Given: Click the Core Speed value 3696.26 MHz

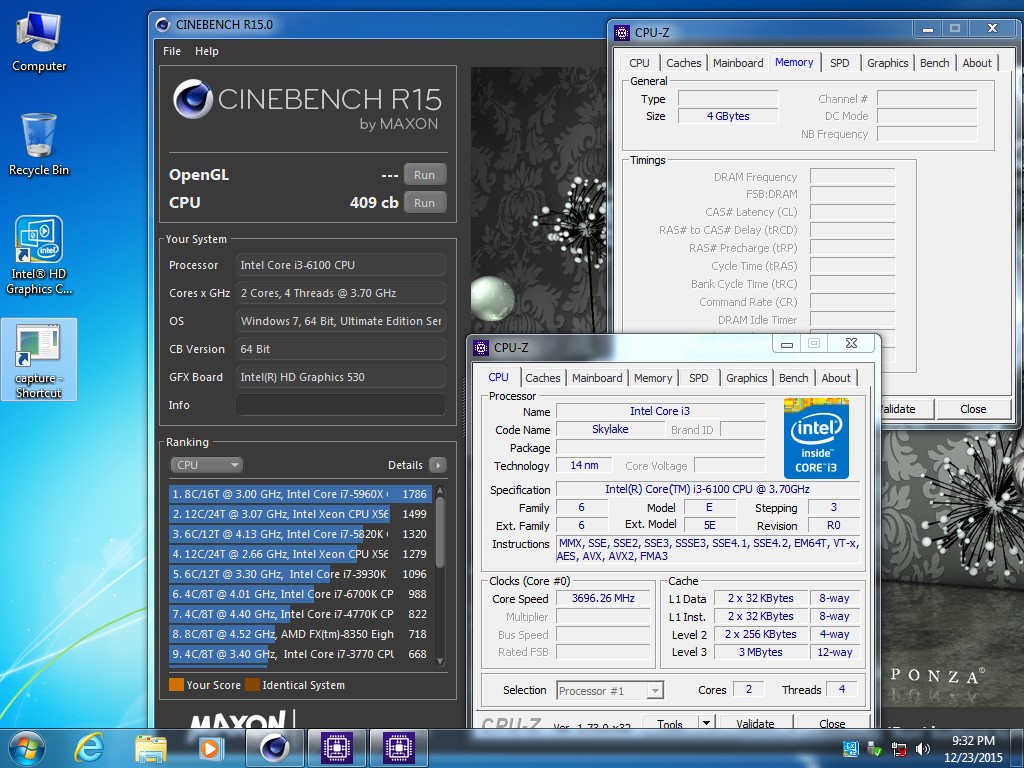Looking at the screenshot, I should 603,598.
